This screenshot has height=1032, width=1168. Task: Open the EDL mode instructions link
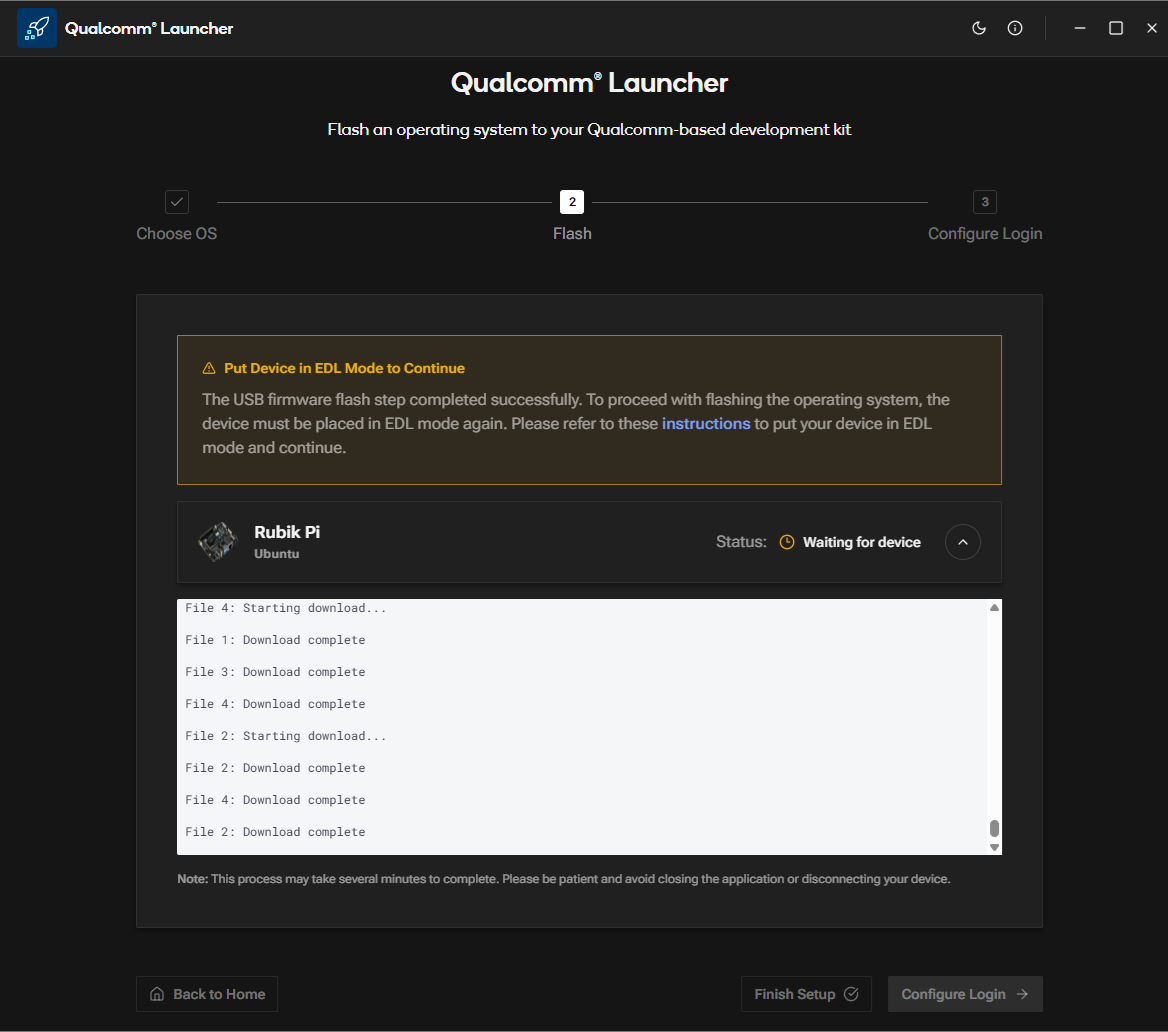pyautogui.click(x=705, y=424)
